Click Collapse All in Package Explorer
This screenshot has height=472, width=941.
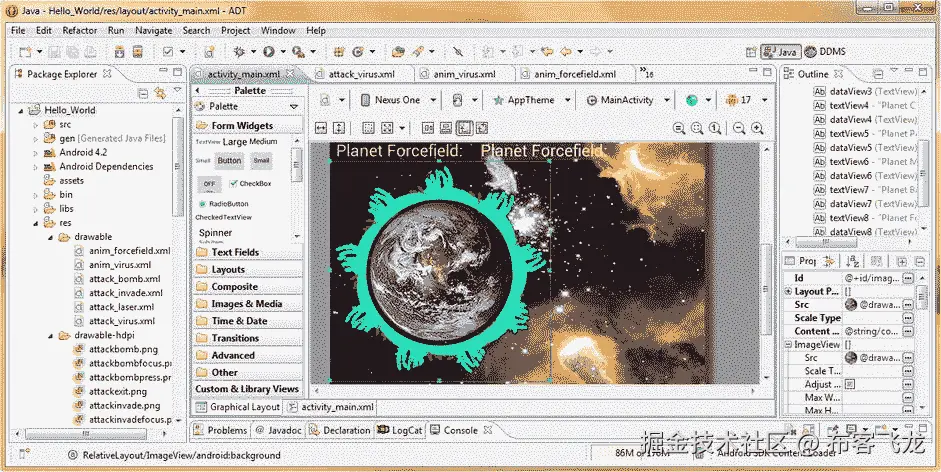[143, 92]
